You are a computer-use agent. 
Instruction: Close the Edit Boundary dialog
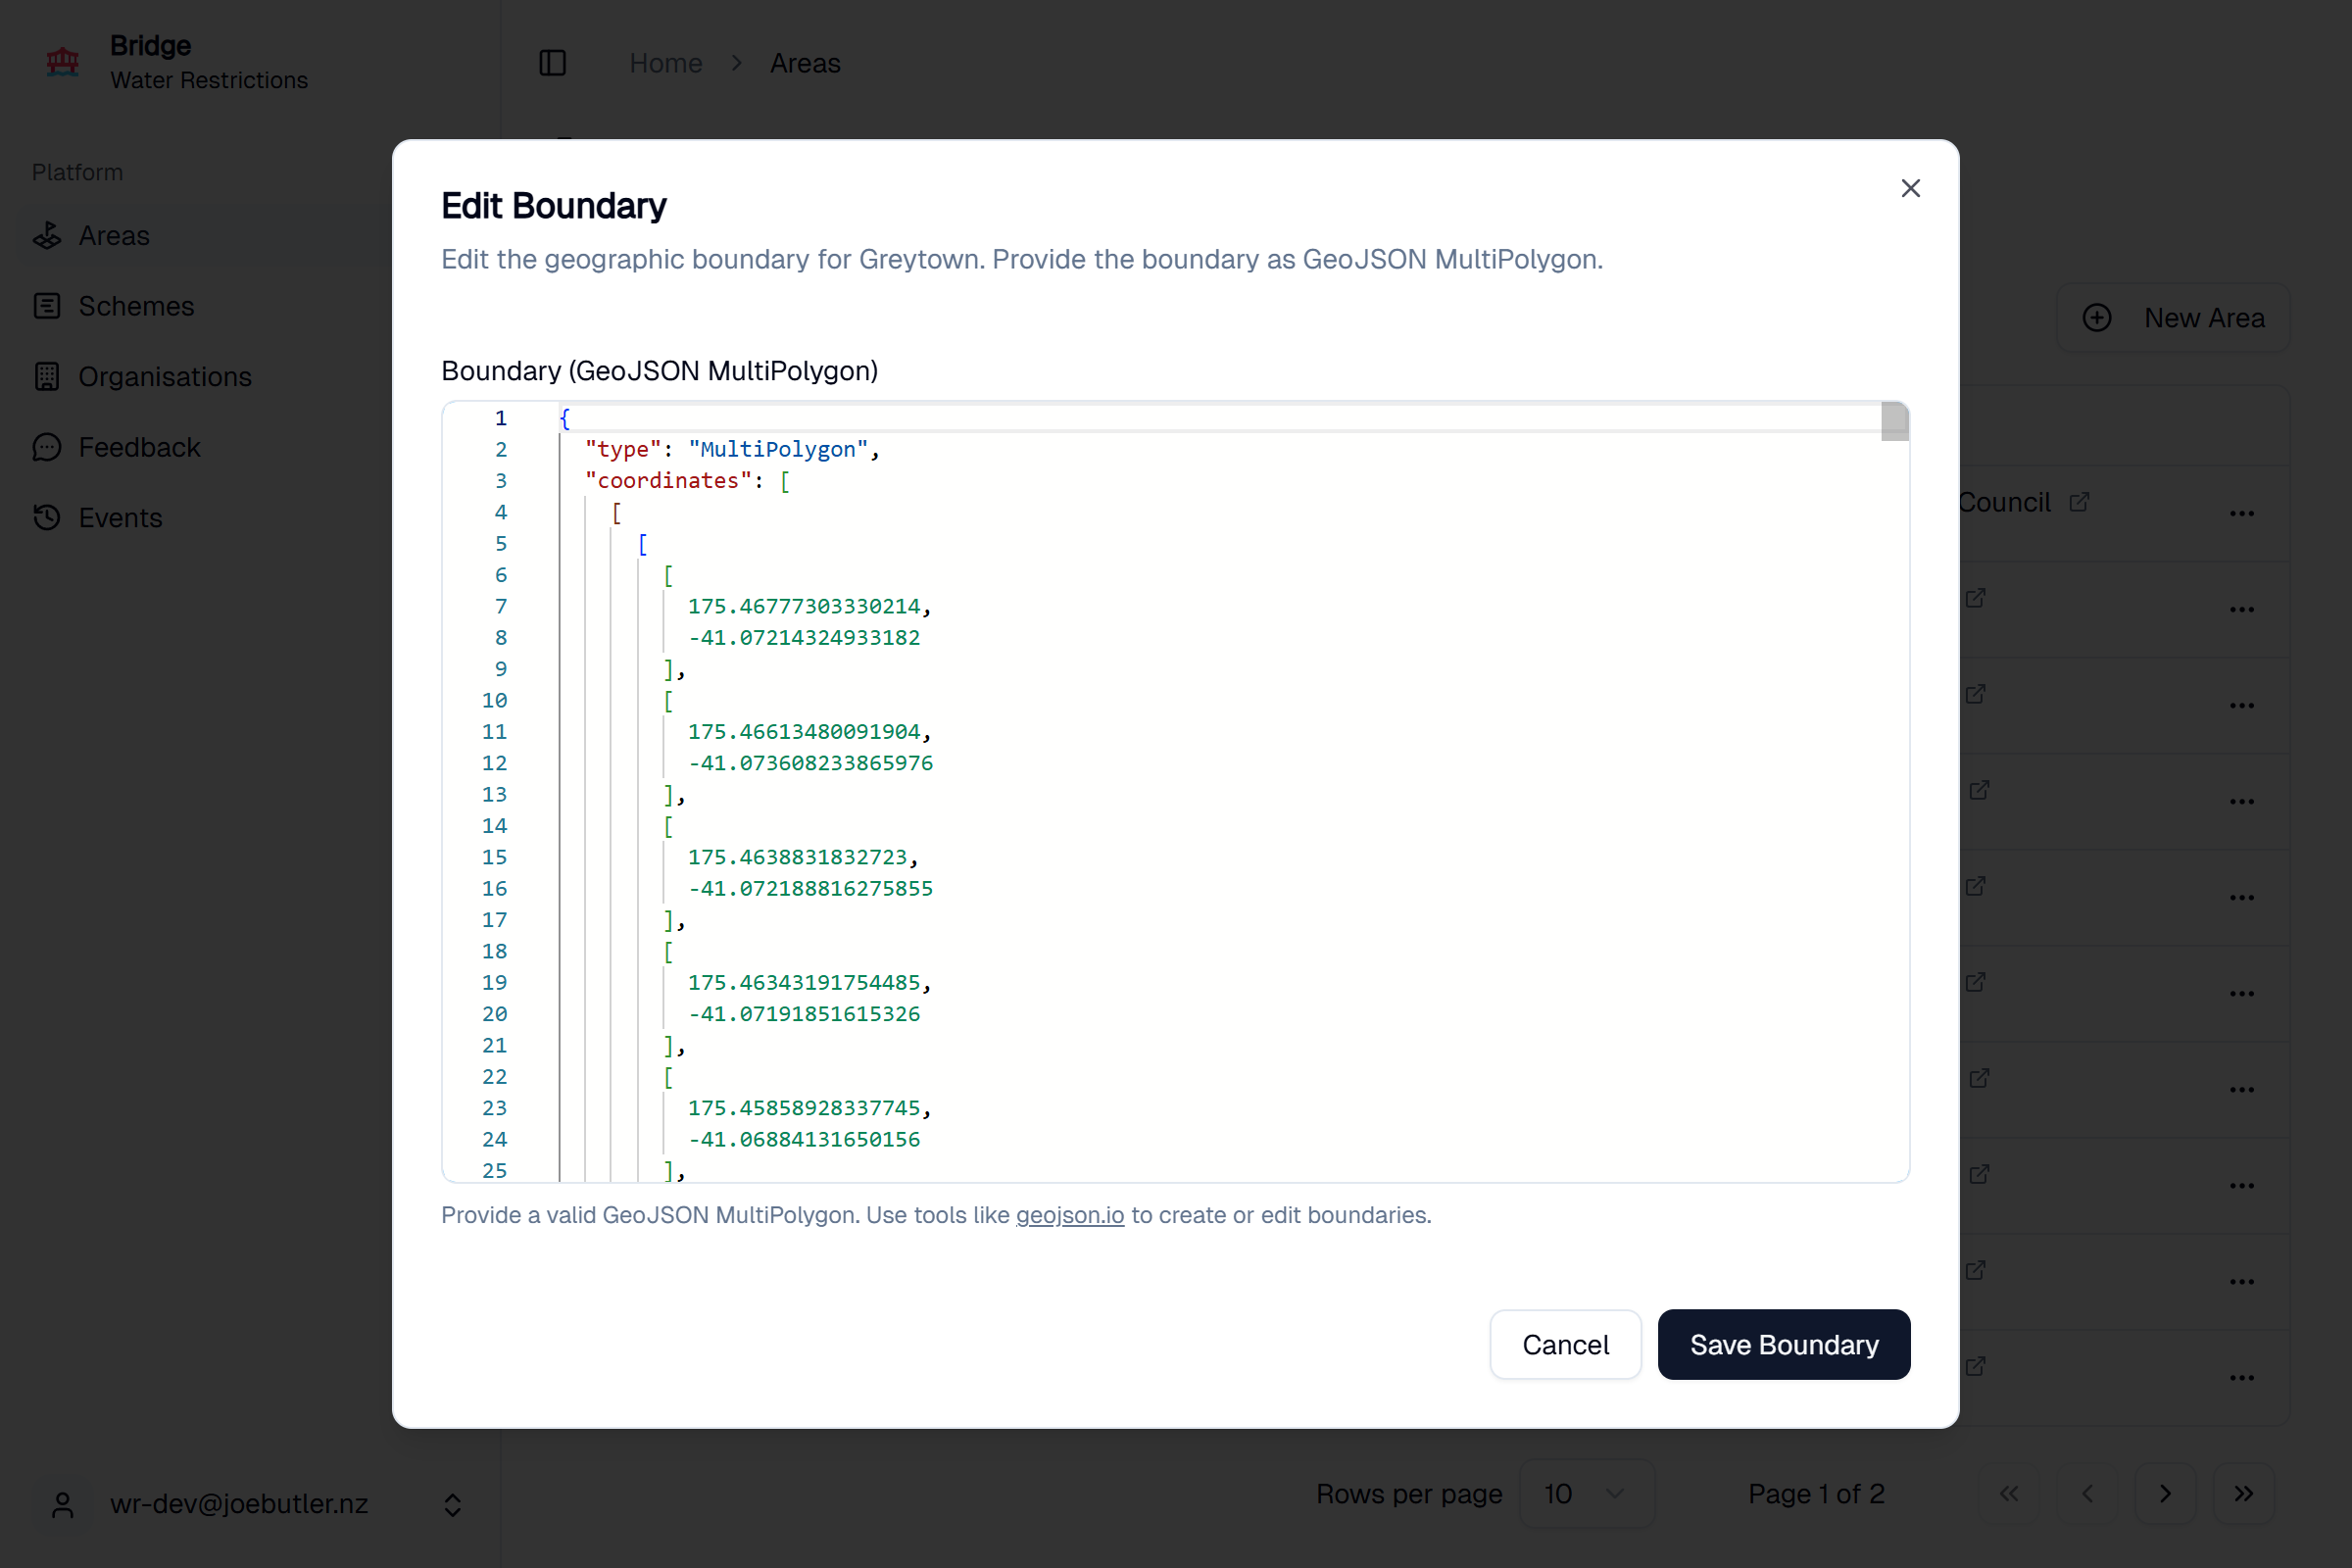point(1910,188)
